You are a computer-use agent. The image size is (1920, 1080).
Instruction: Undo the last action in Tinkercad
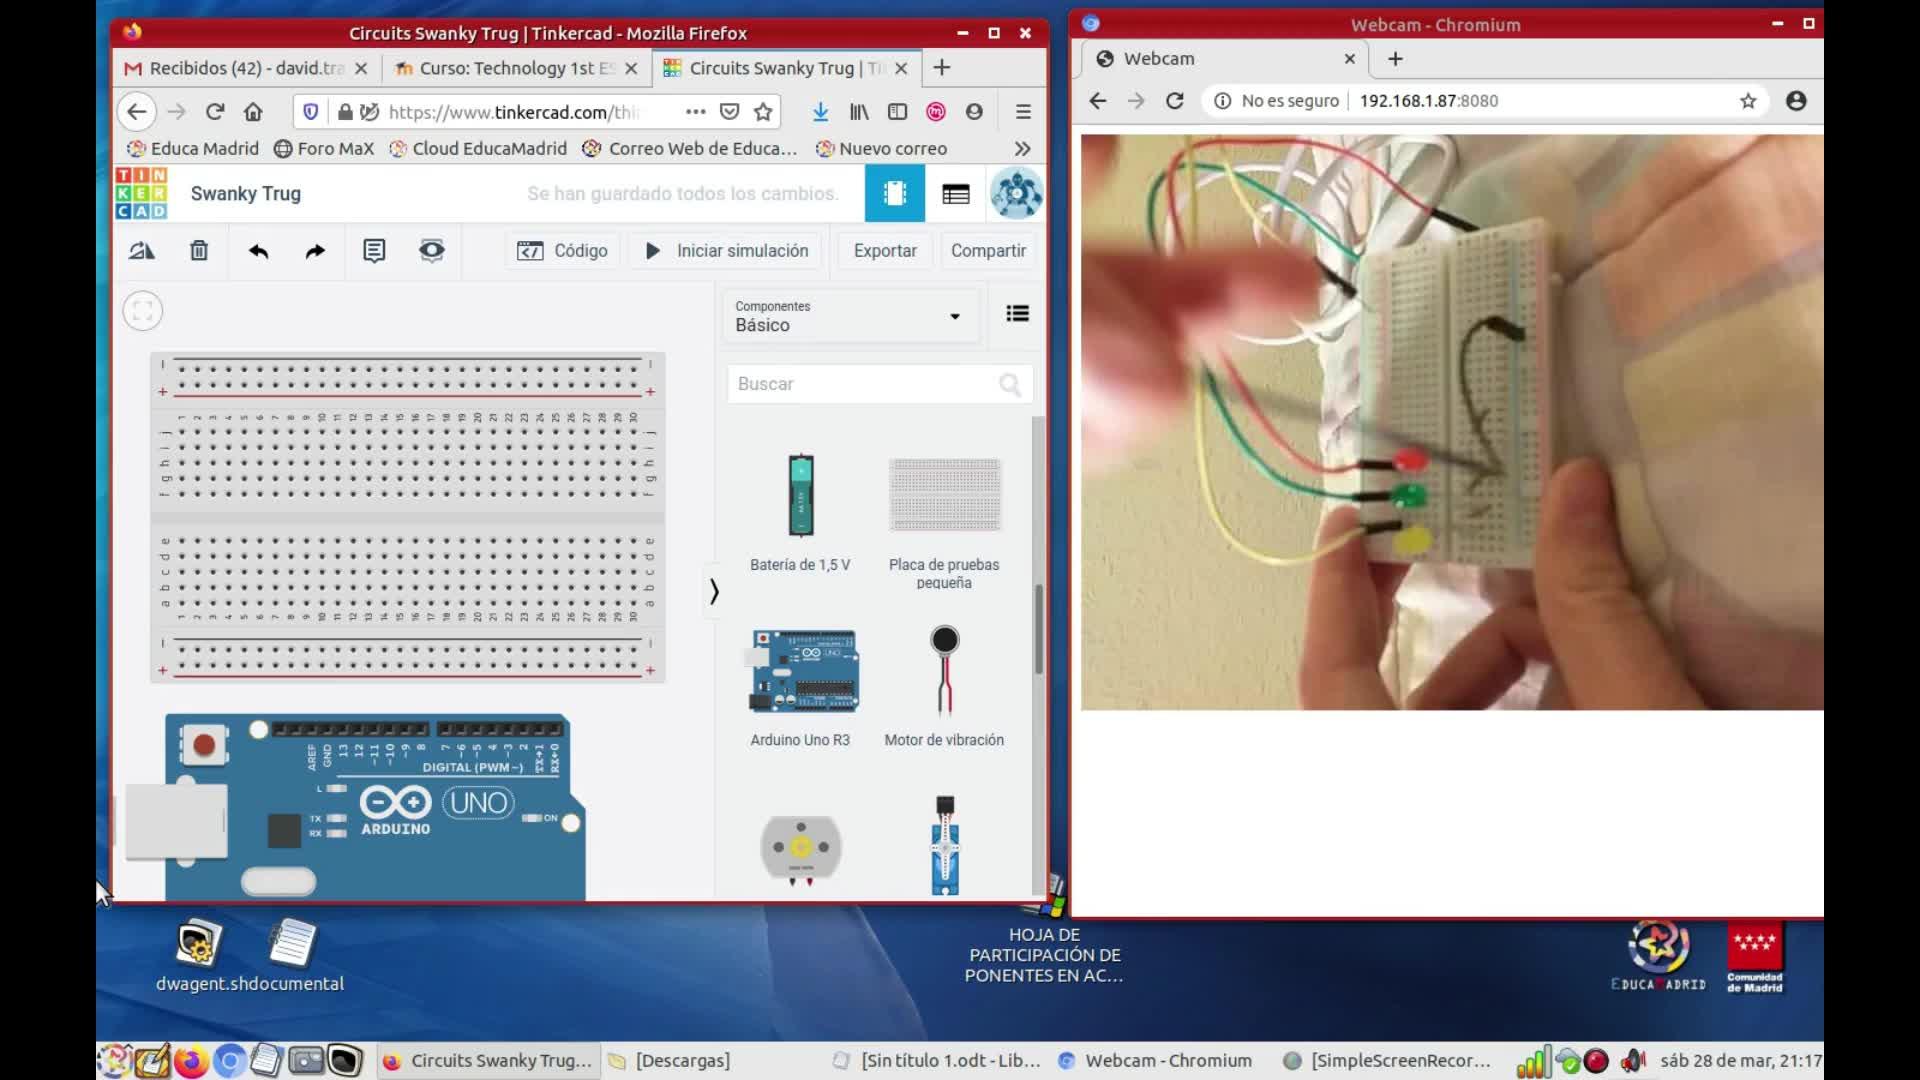pos(258,251)
